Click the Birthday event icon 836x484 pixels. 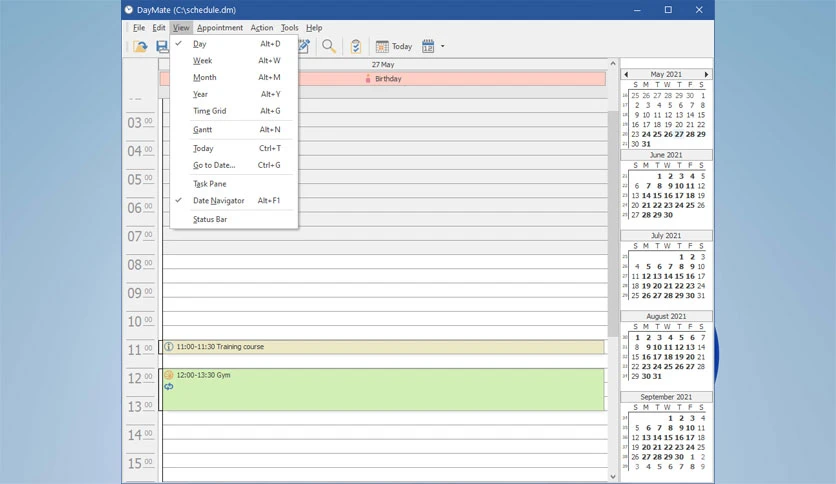[x=367, y=79]
